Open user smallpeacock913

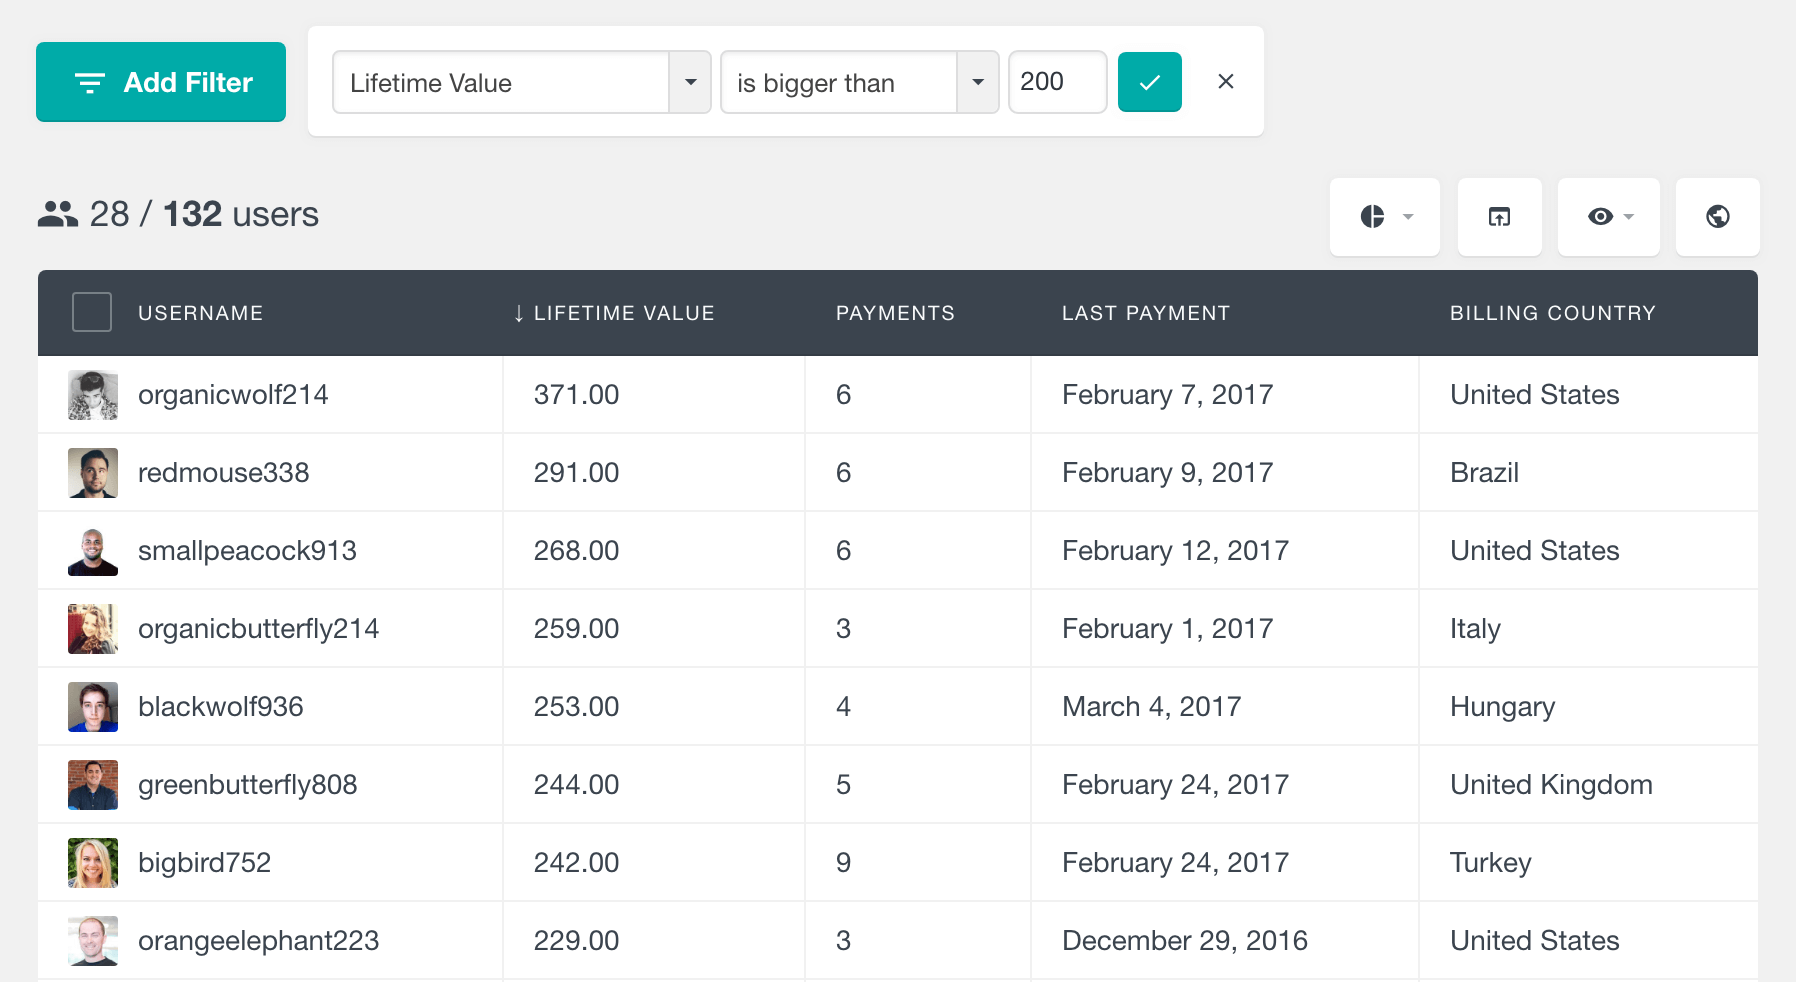[x=247, y=551]
